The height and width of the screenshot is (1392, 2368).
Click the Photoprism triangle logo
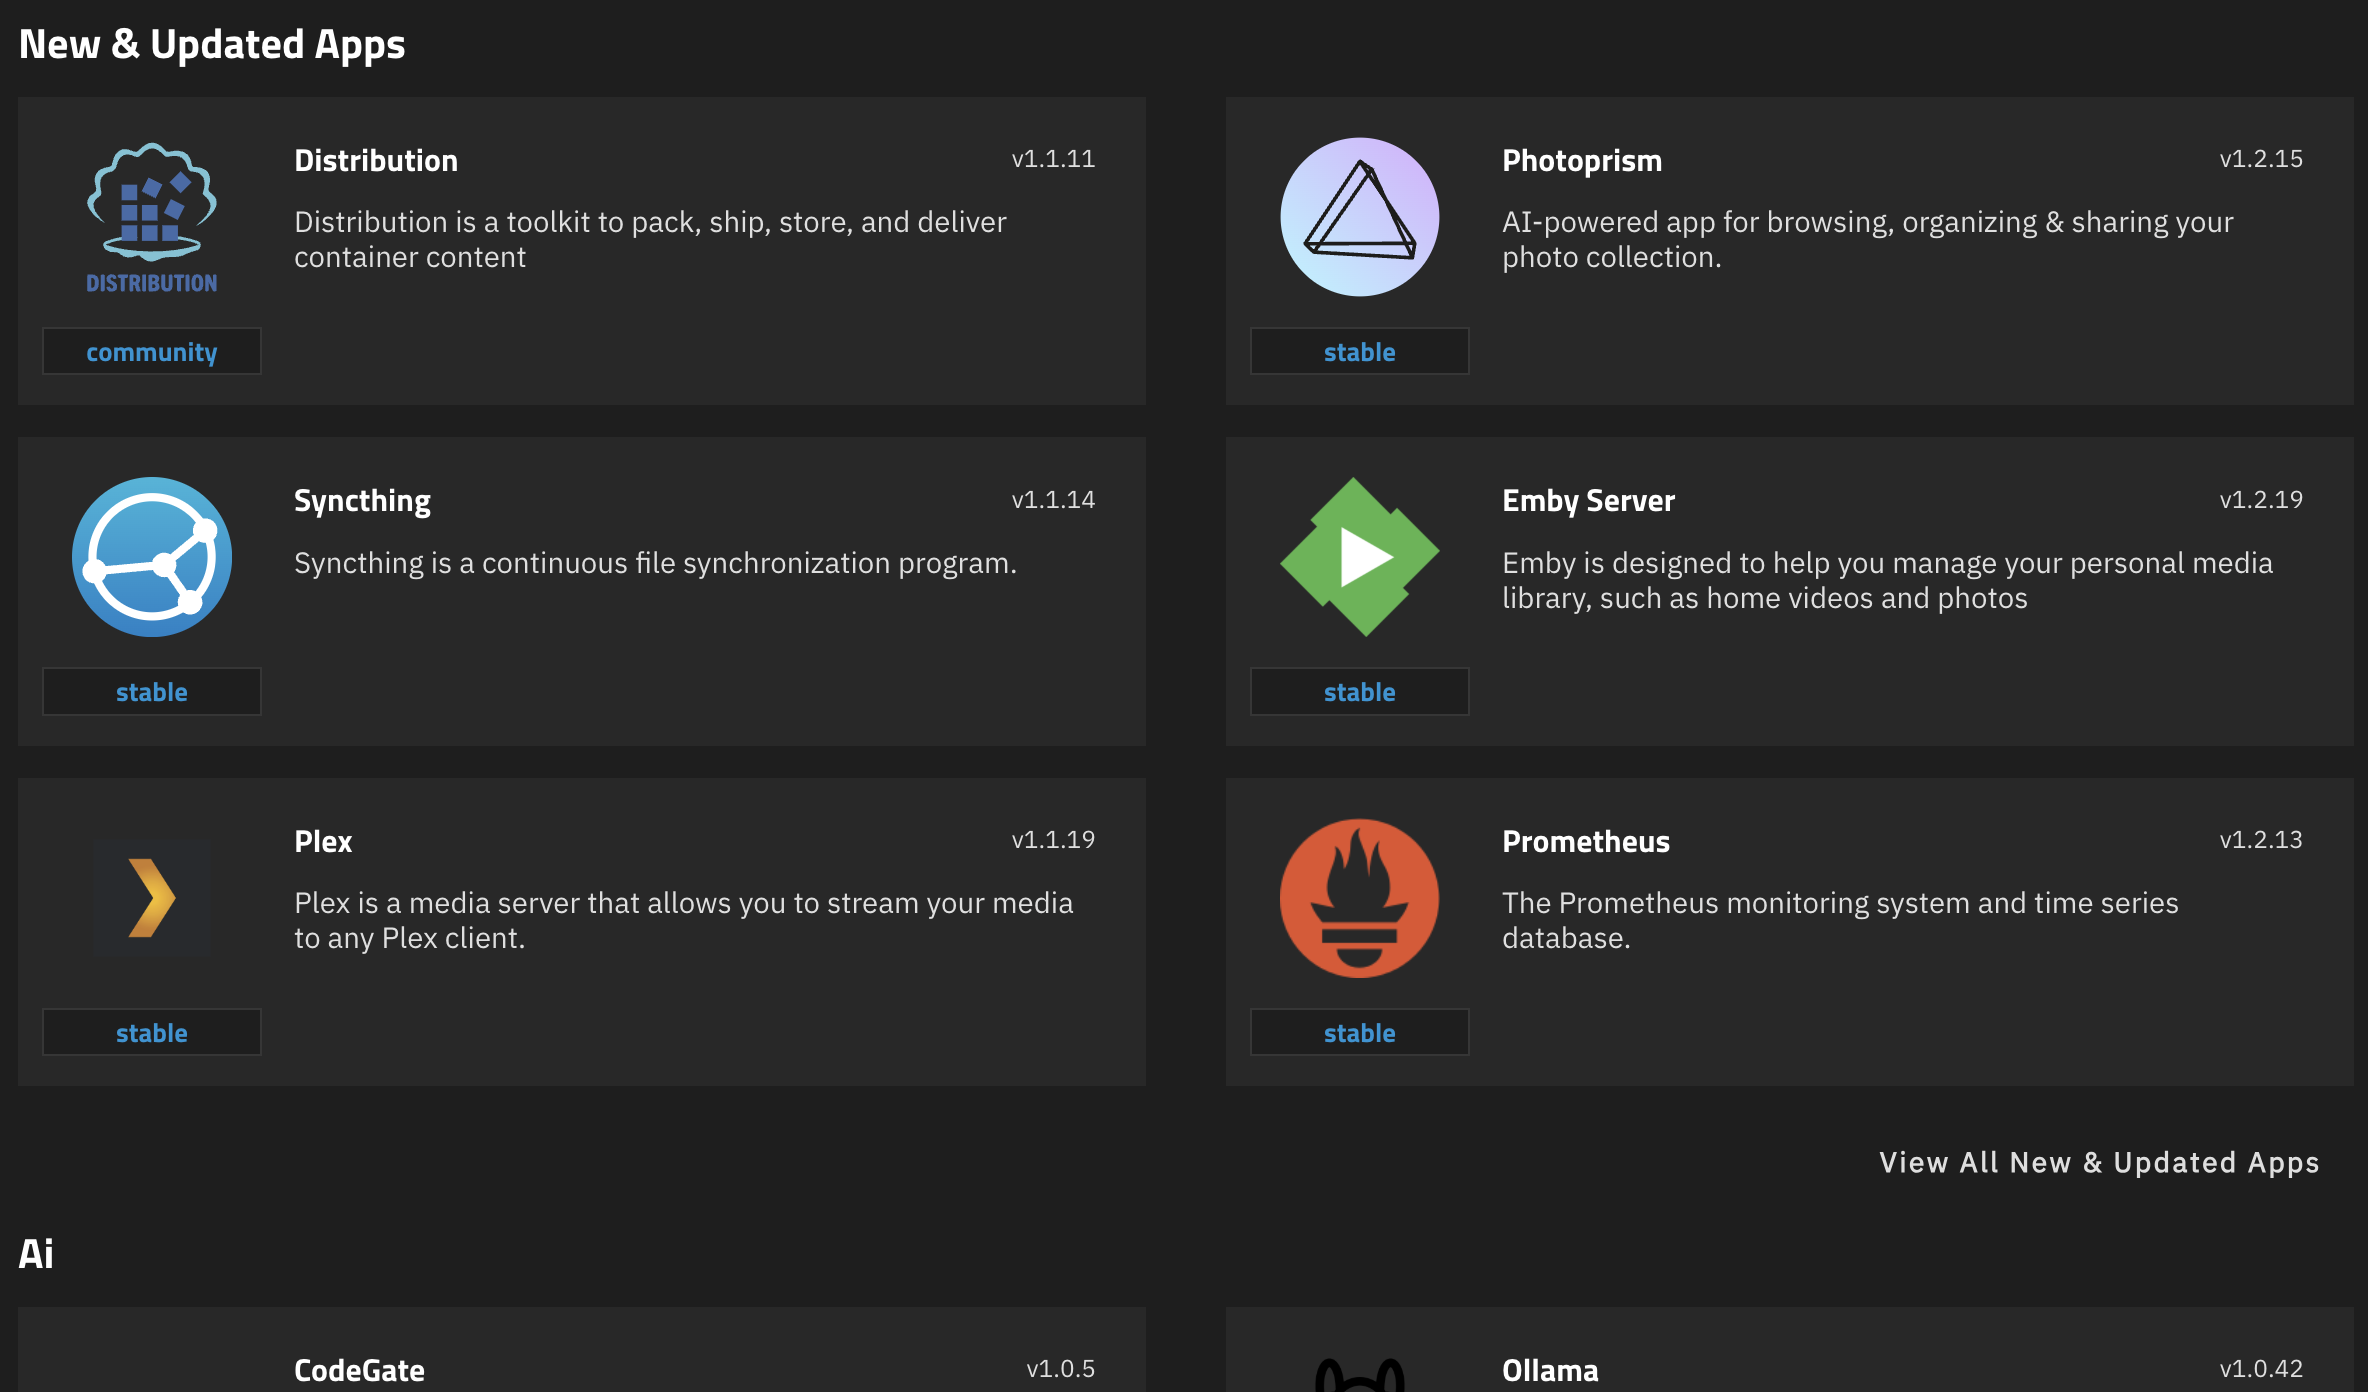(x=1360, y=217)
